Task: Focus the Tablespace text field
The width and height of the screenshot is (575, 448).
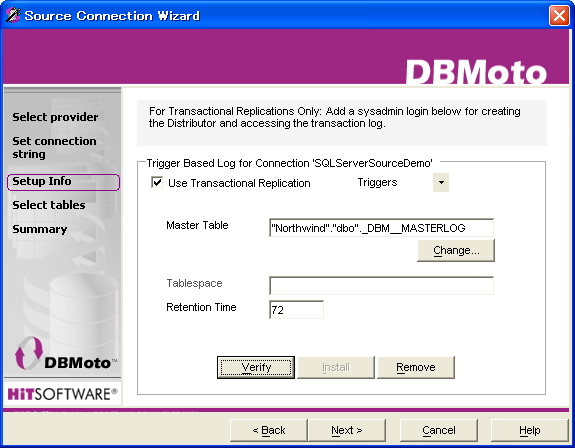Action: pos(381,286)
